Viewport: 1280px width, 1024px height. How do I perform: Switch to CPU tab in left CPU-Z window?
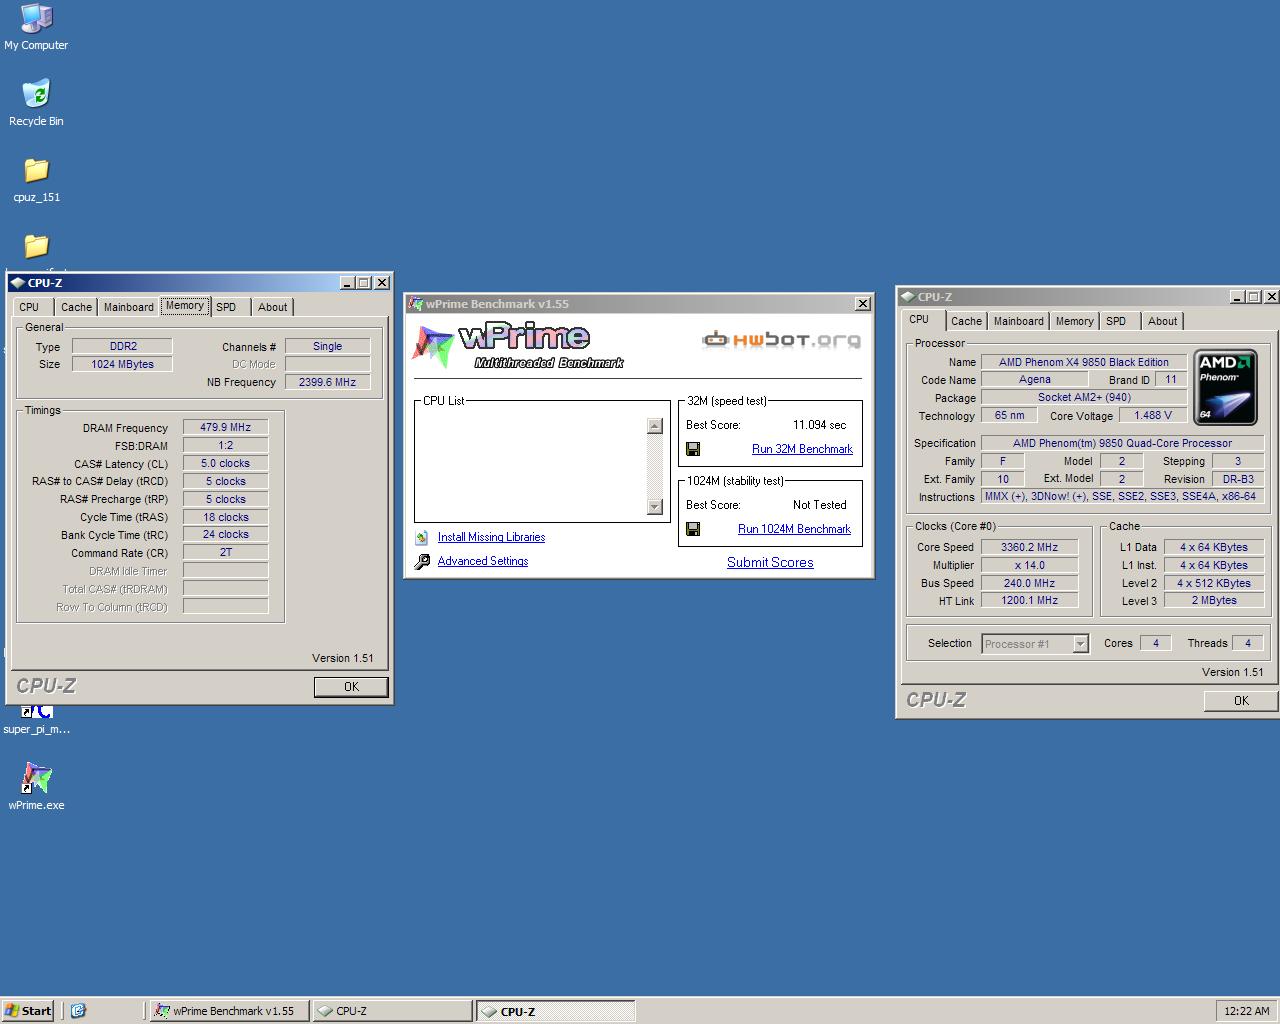(x=29, y=307)
